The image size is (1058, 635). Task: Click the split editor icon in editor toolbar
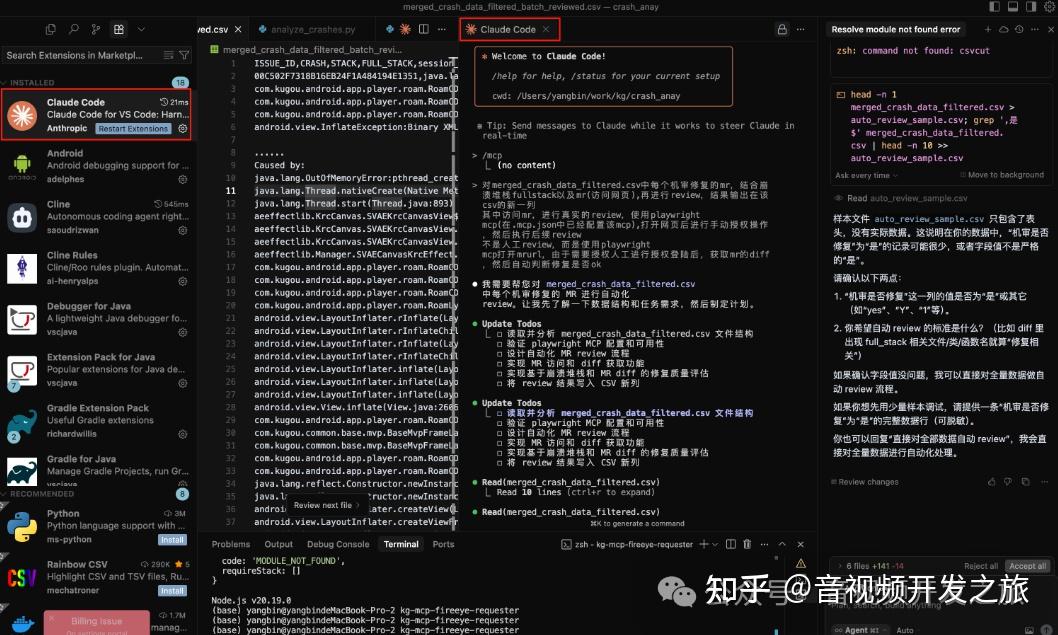(x=424, y=29)
